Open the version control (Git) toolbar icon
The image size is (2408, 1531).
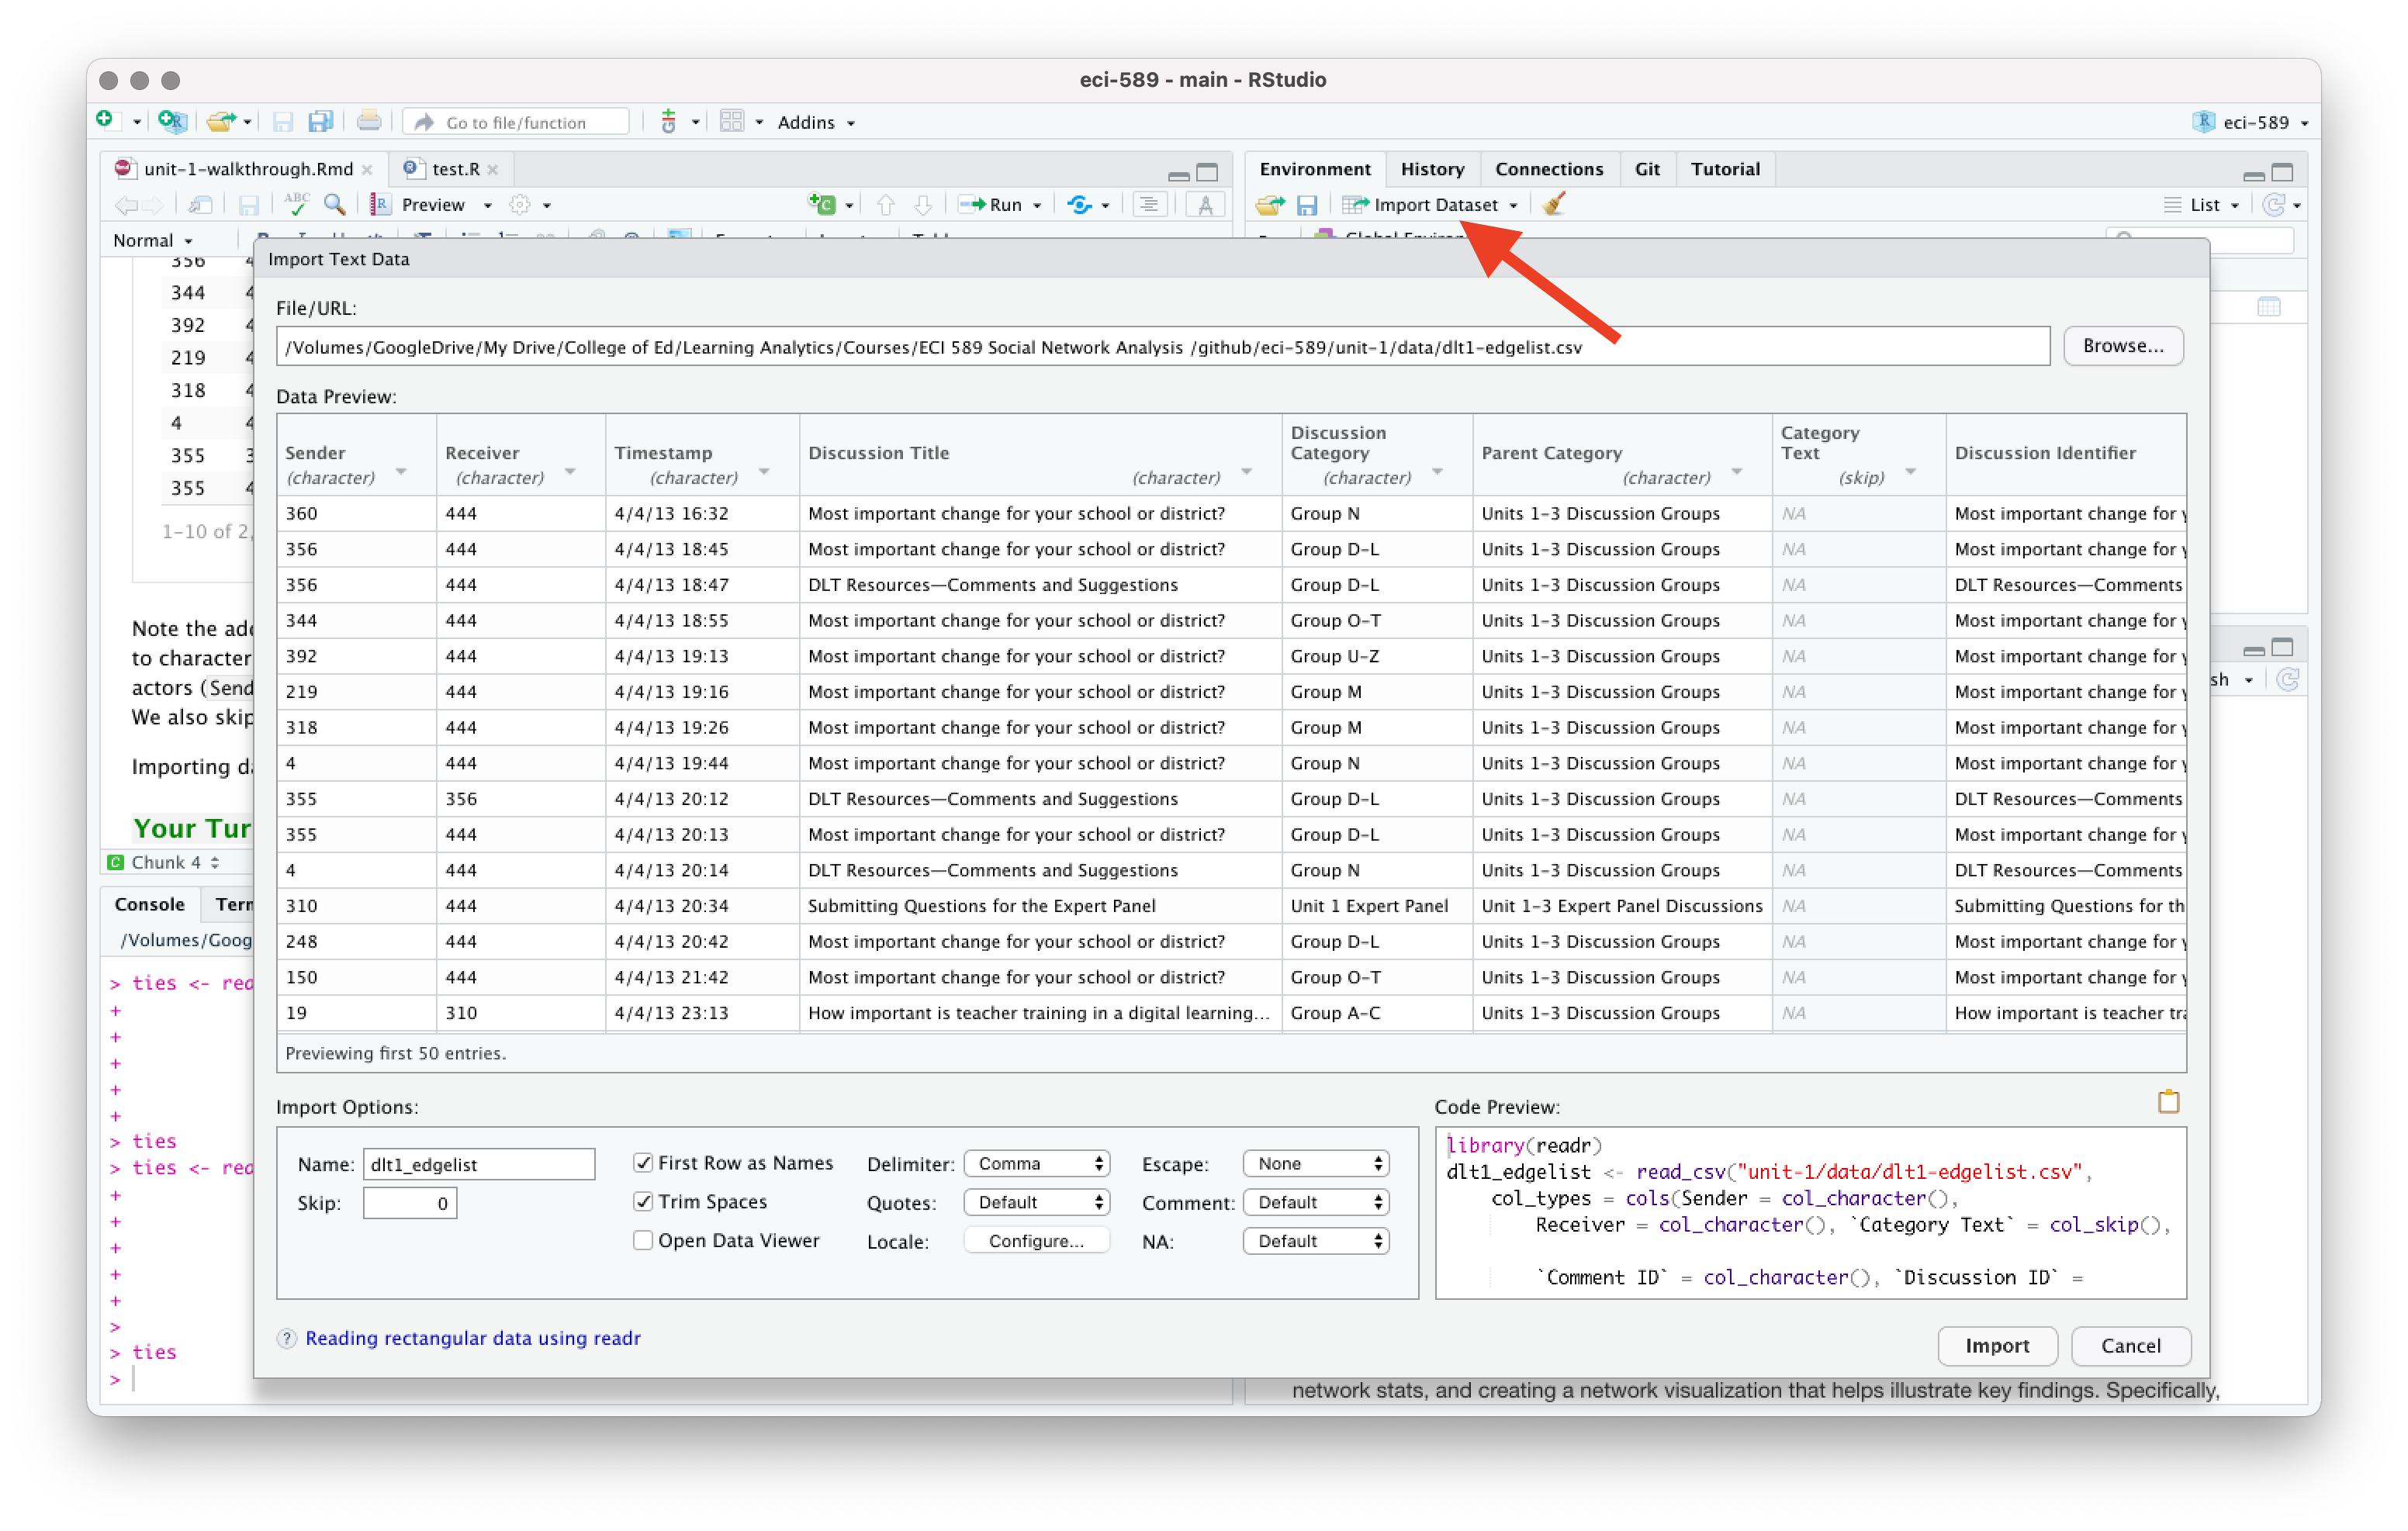pos(669,122)
